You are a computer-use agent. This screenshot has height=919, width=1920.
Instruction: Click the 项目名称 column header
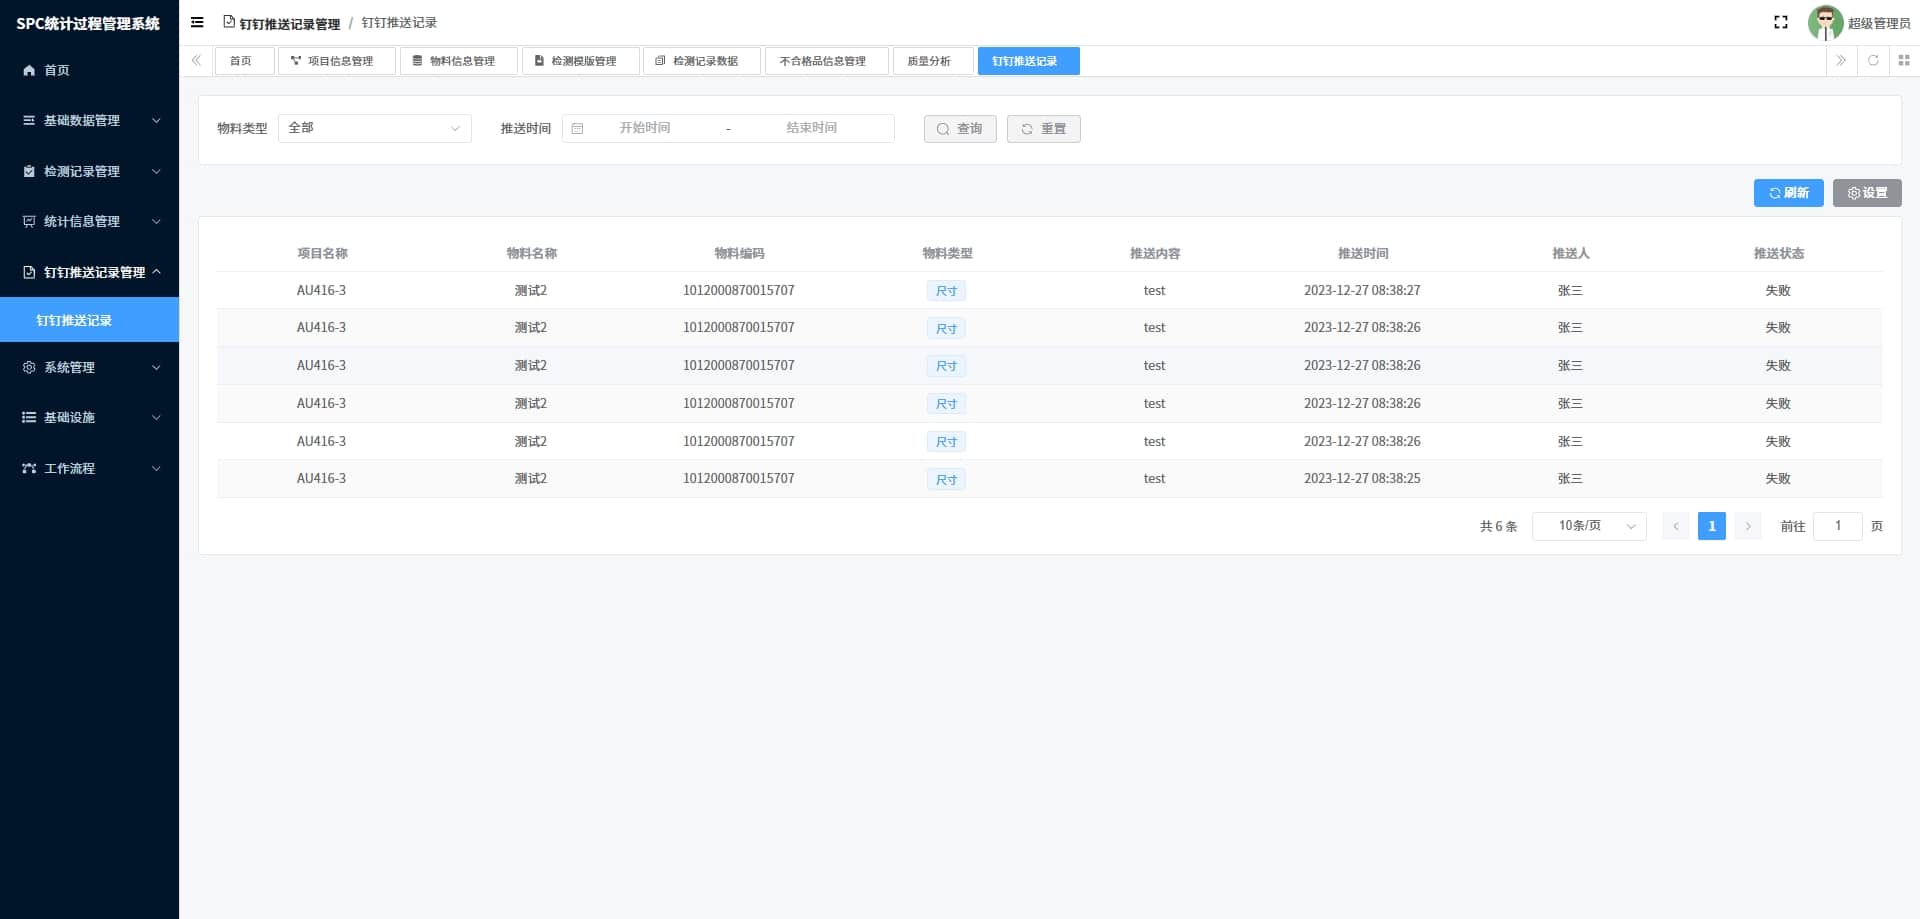(322, 253)
